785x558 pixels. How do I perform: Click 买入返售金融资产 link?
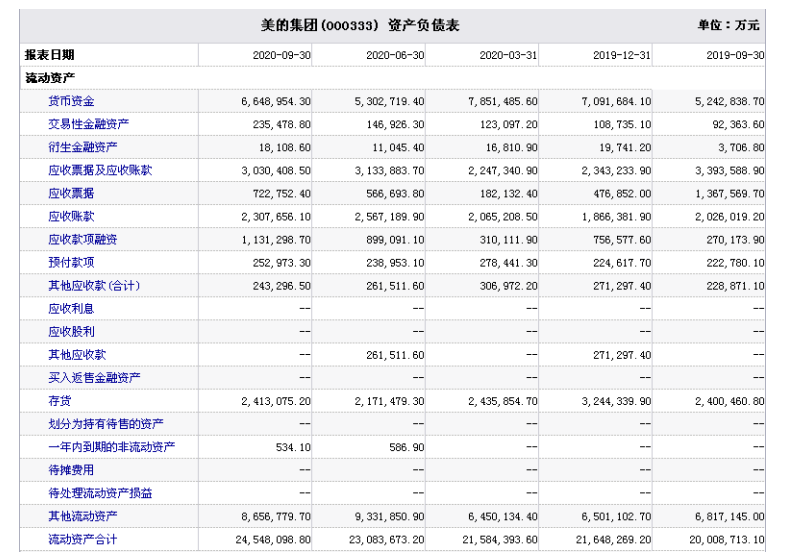tap(94, 378)
